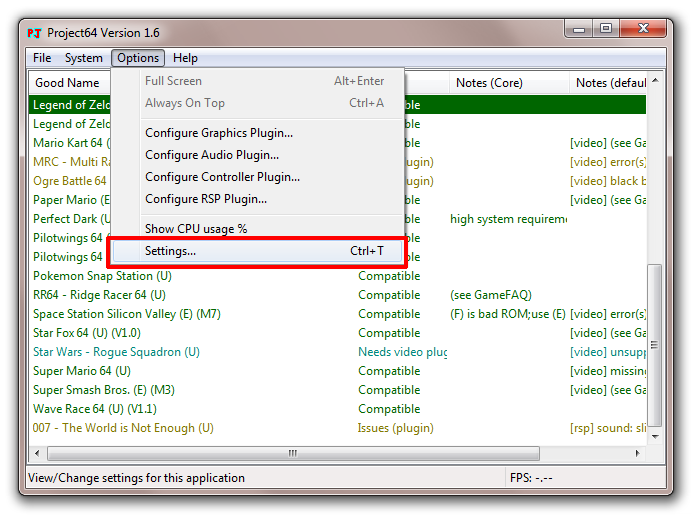
Task: Choose Configure Graphics Plugin...
Action: 258,133
